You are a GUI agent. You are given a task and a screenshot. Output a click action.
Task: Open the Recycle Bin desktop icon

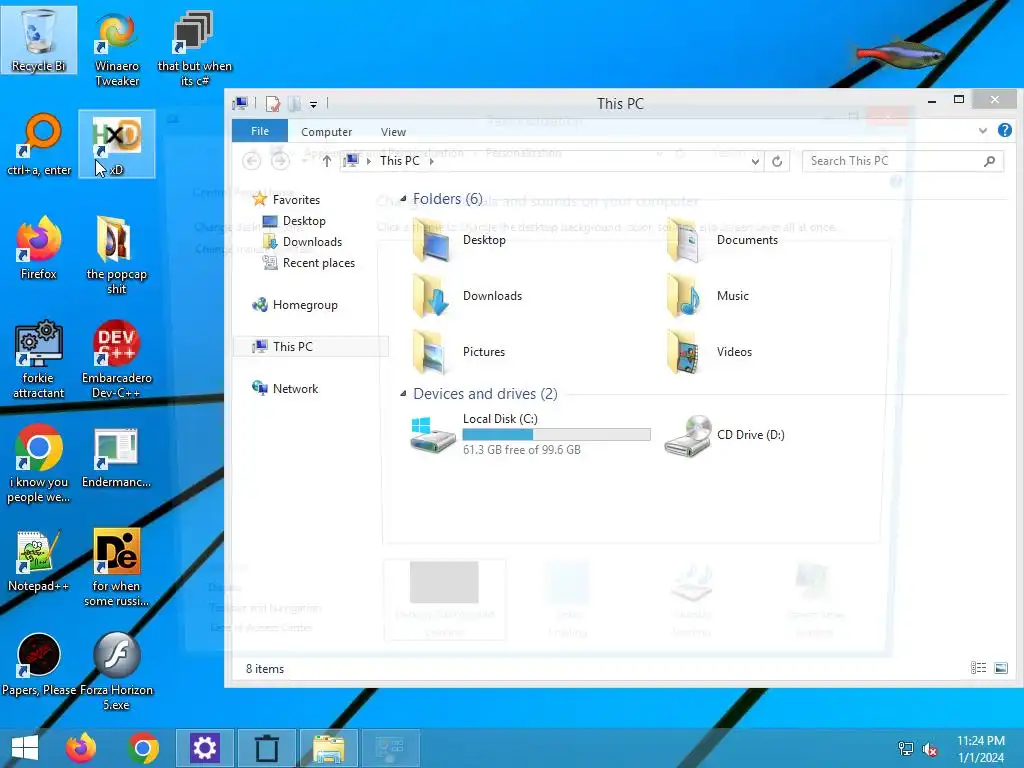39,40
